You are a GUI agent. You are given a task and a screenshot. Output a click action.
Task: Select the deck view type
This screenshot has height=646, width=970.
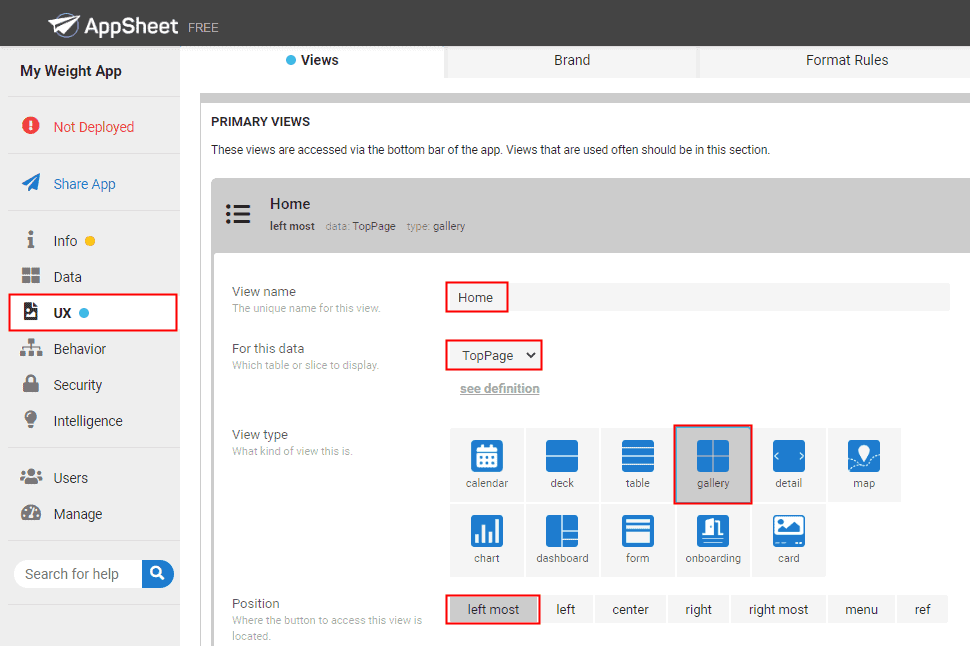pyautogui.click(x=562, y=465)
